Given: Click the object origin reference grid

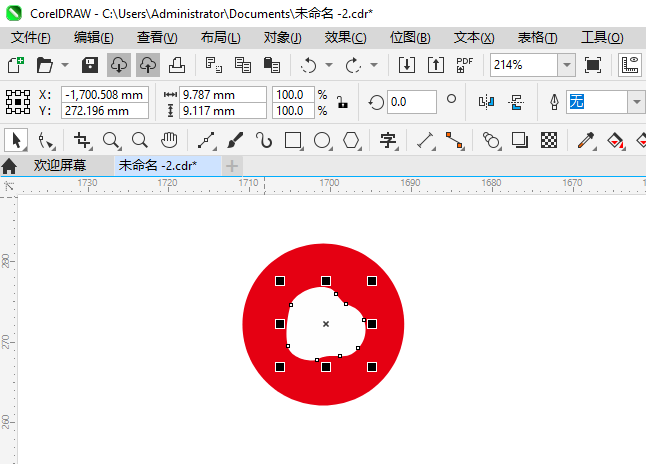Looking at the screenshot, I should 18,102.
